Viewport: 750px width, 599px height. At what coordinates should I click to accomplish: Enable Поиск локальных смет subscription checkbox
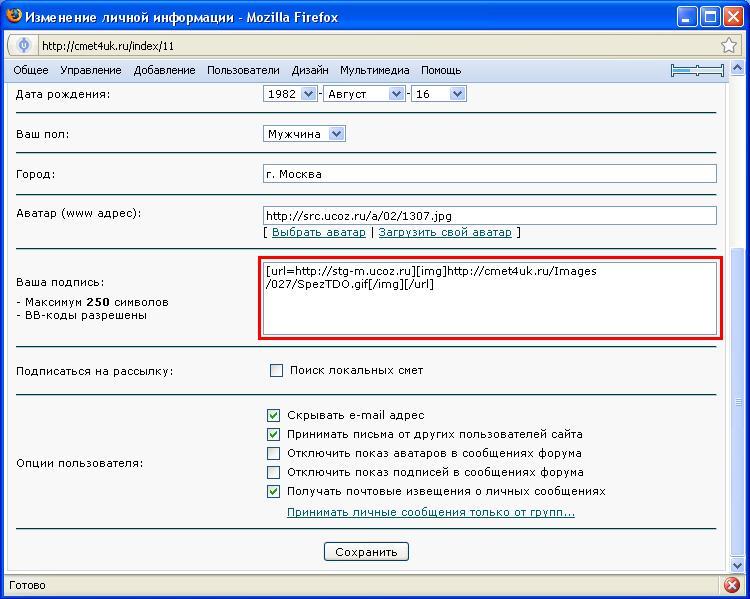click(276, 370)
